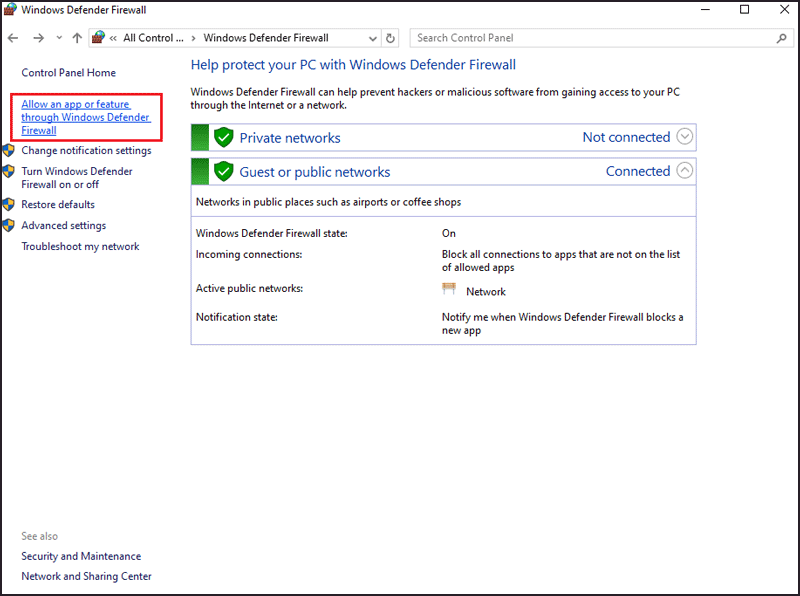Open Advanced settings
Viewport: 800px width, 596px height.
[63, 226]
